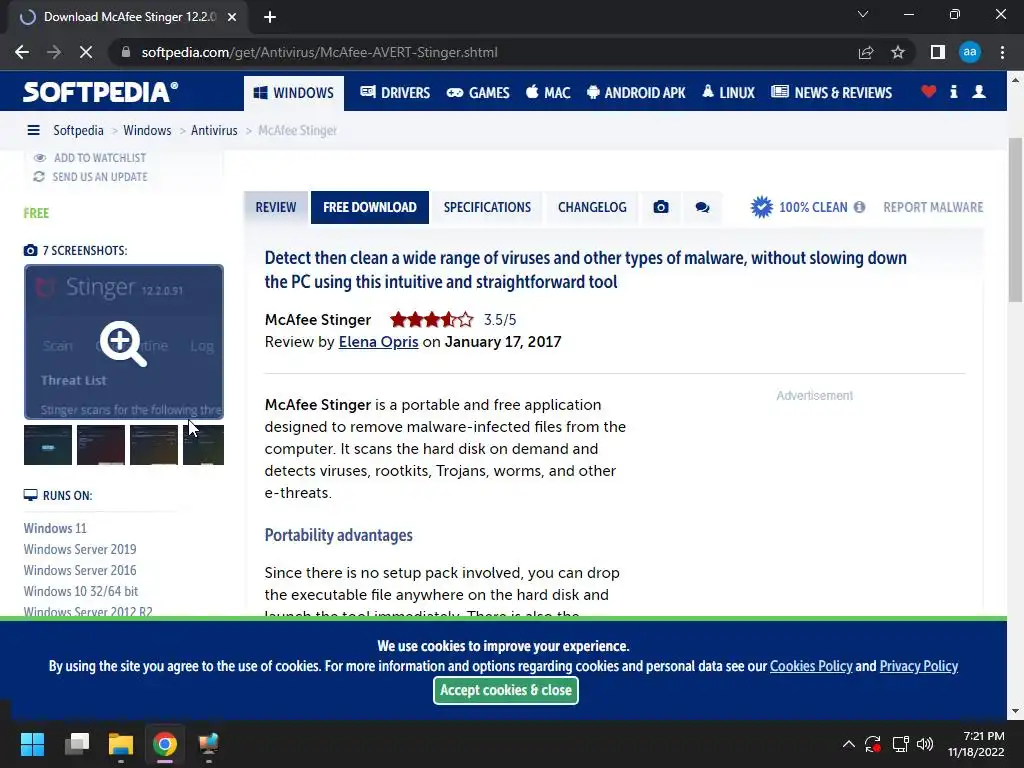Open the first small screenshot thumbnail

point(48,445)
